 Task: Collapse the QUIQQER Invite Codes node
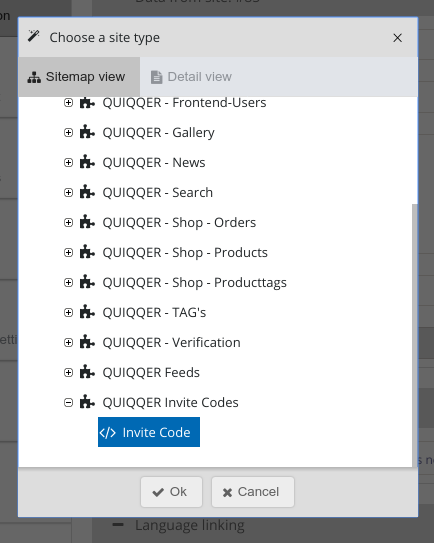click(x=69, y=402)
